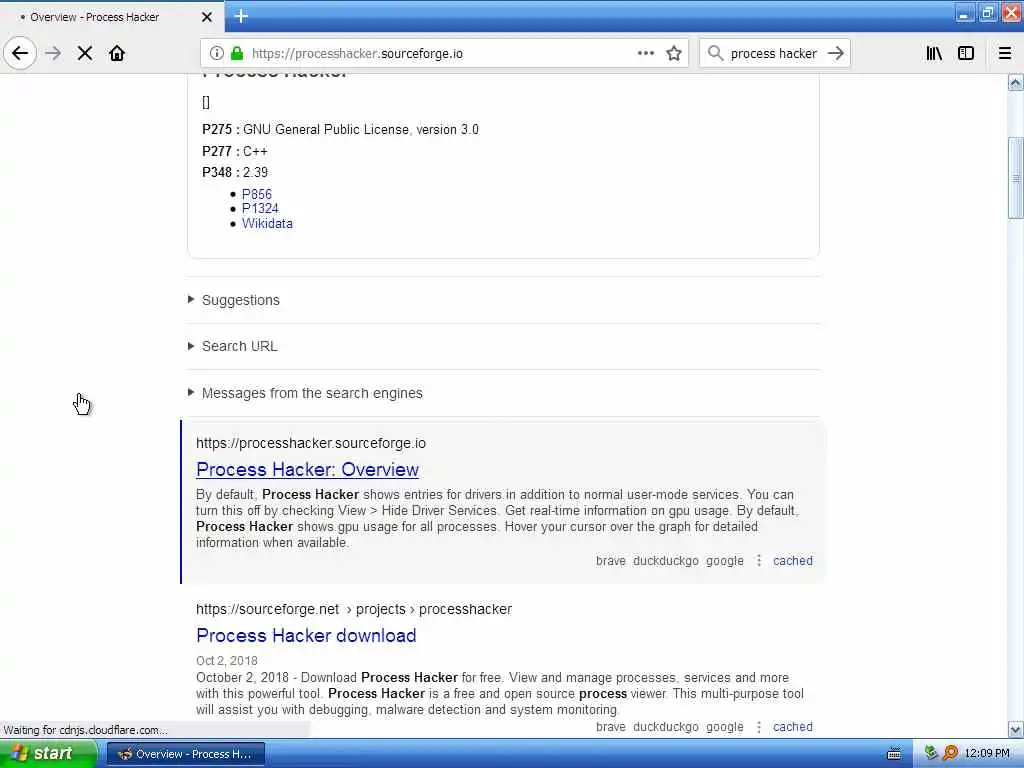This screenshot has height=768, width=1024.
Task: Click 'brave' under Process Hacker download
Action: click(x=611, y=726)
